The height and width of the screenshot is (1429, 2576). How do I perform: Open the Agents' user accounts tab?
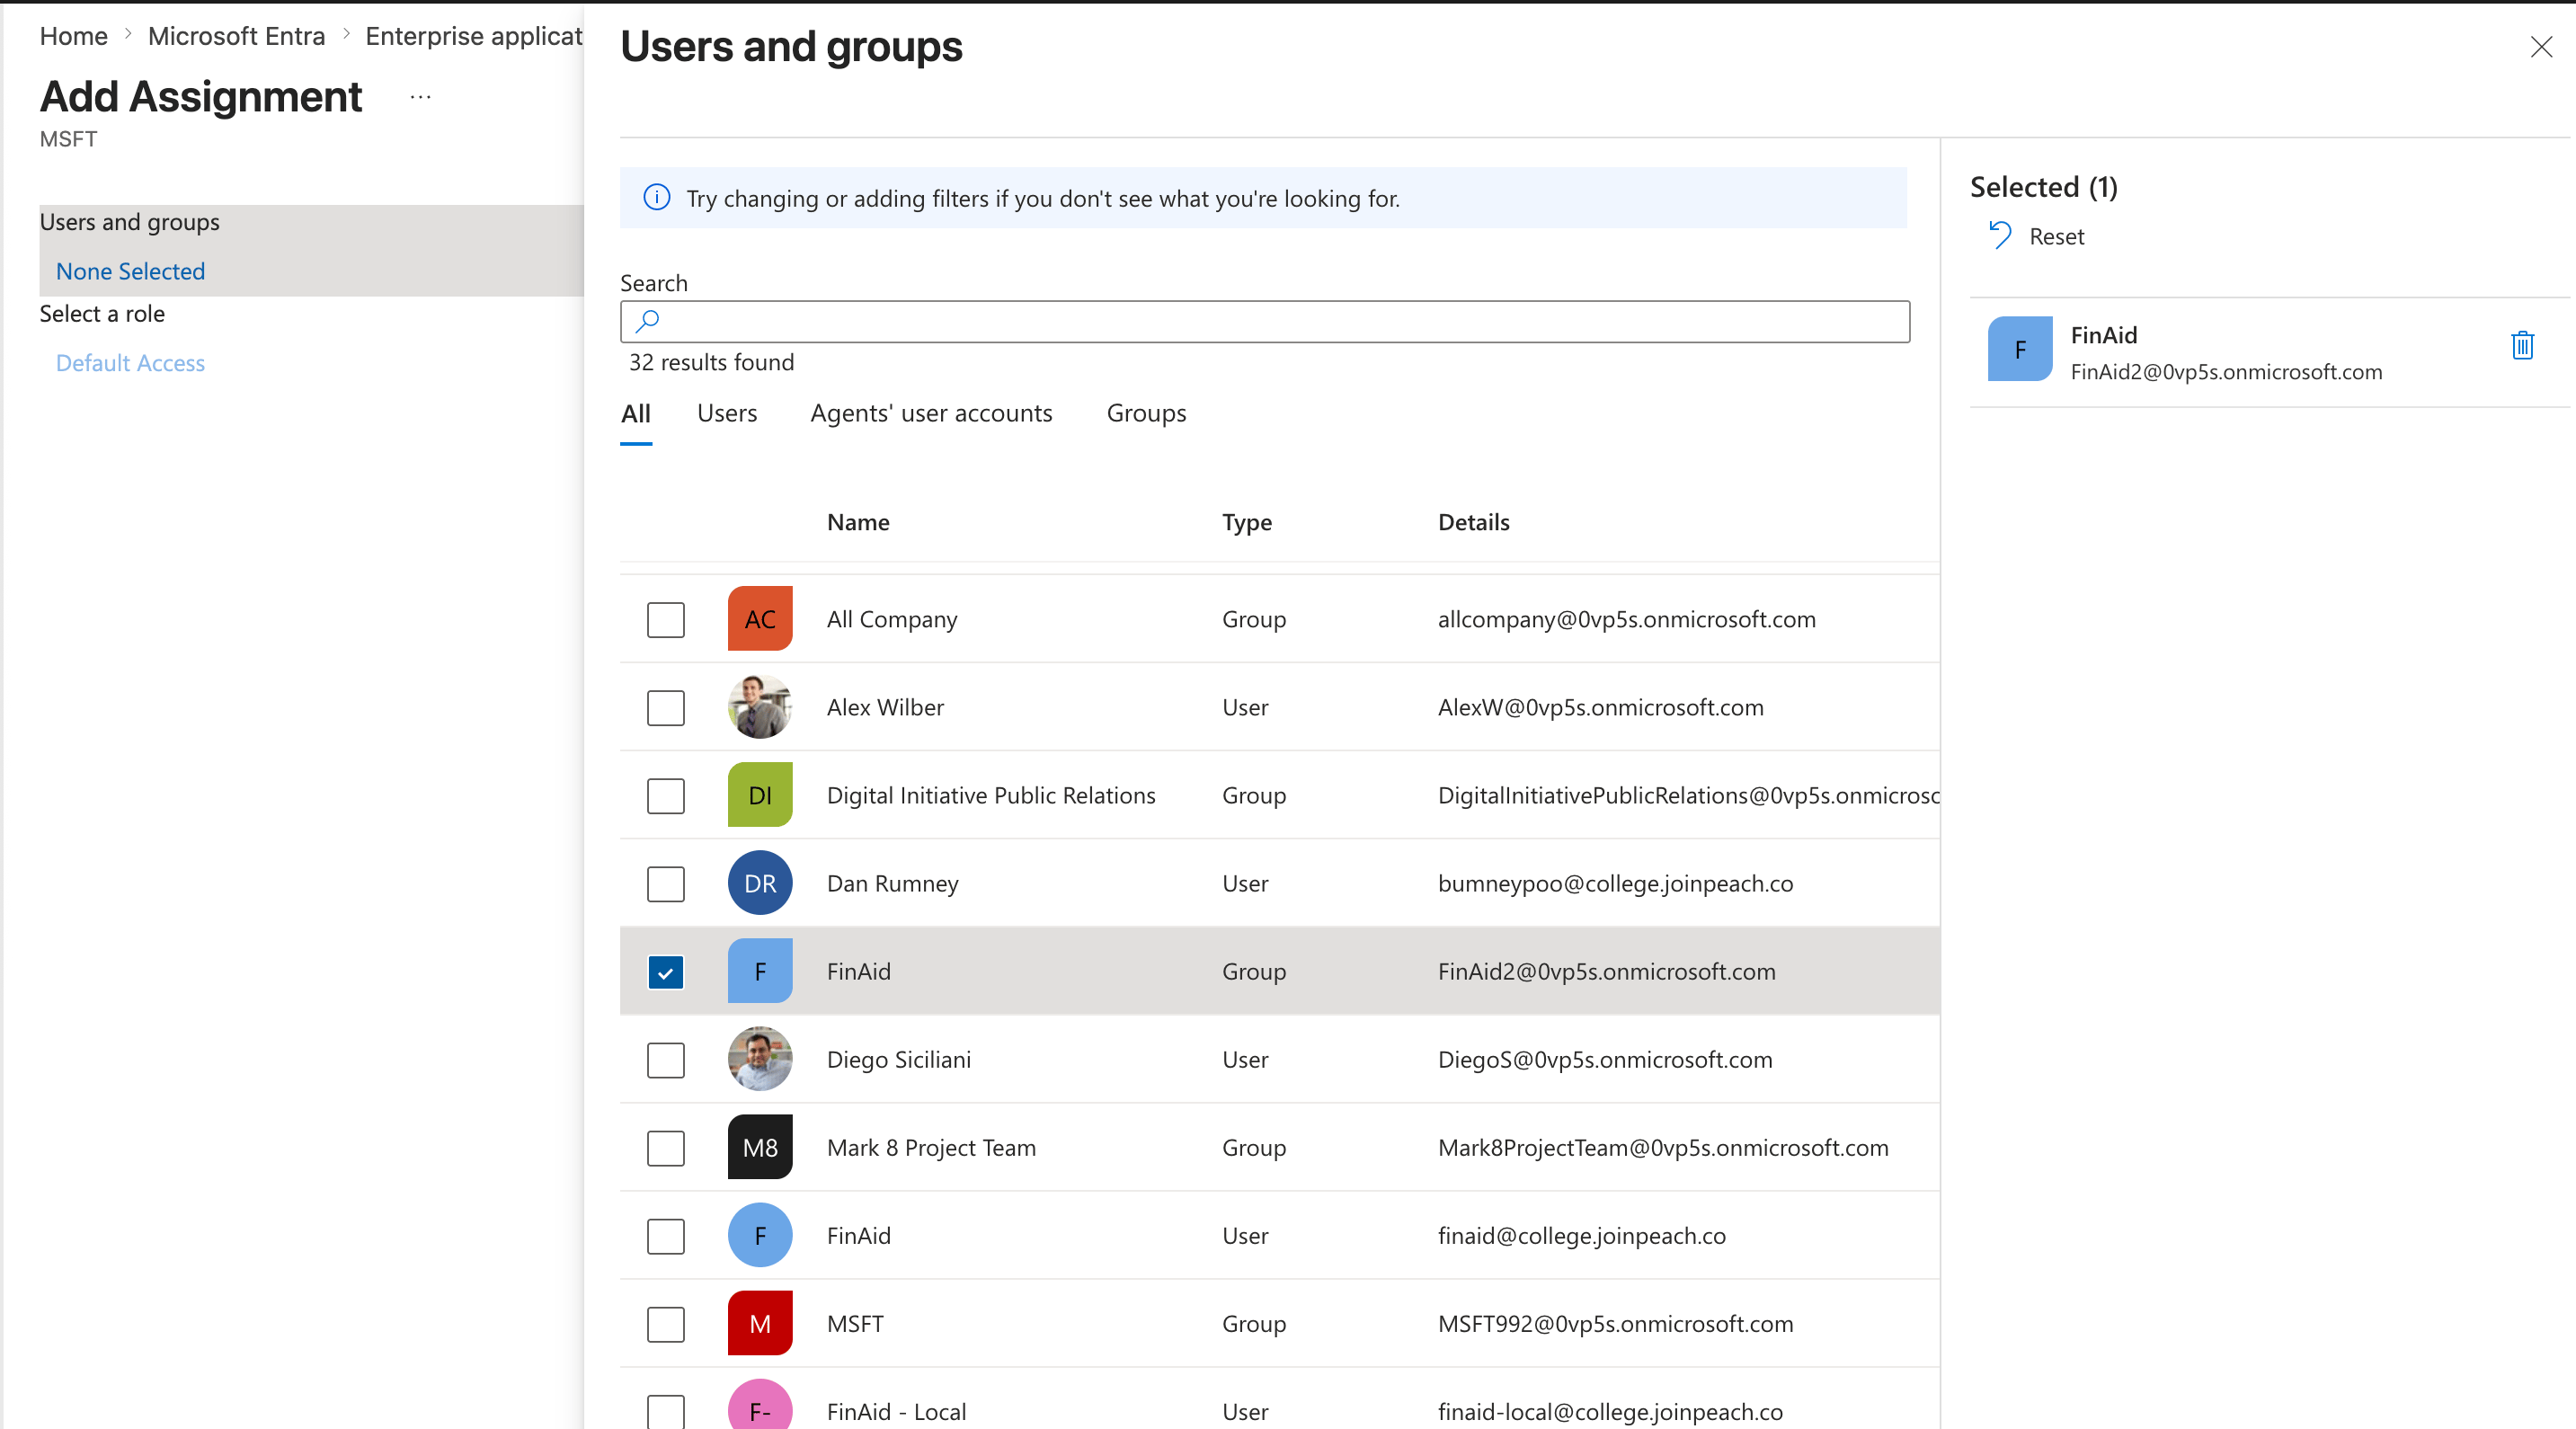(x=931, y=413)
